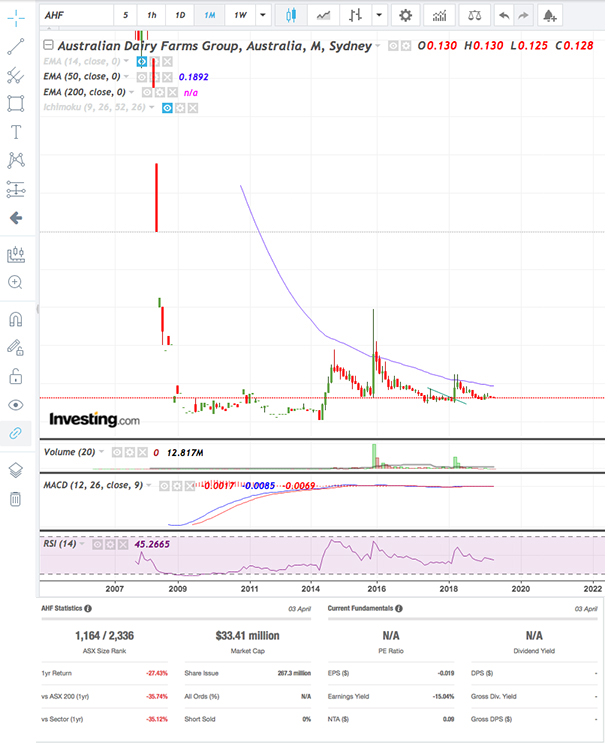Viewport: 609px width, 748px height.
Task: Switch to 5 minute interval
Action: point(125,15)
